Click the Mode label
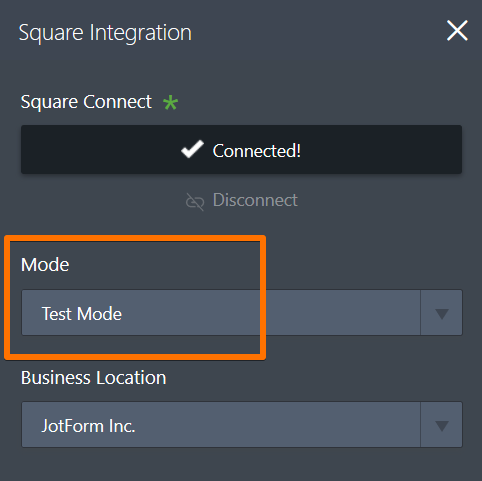This screenshot has height=481, width=482. pyautogui.click(x=45, y=265)
